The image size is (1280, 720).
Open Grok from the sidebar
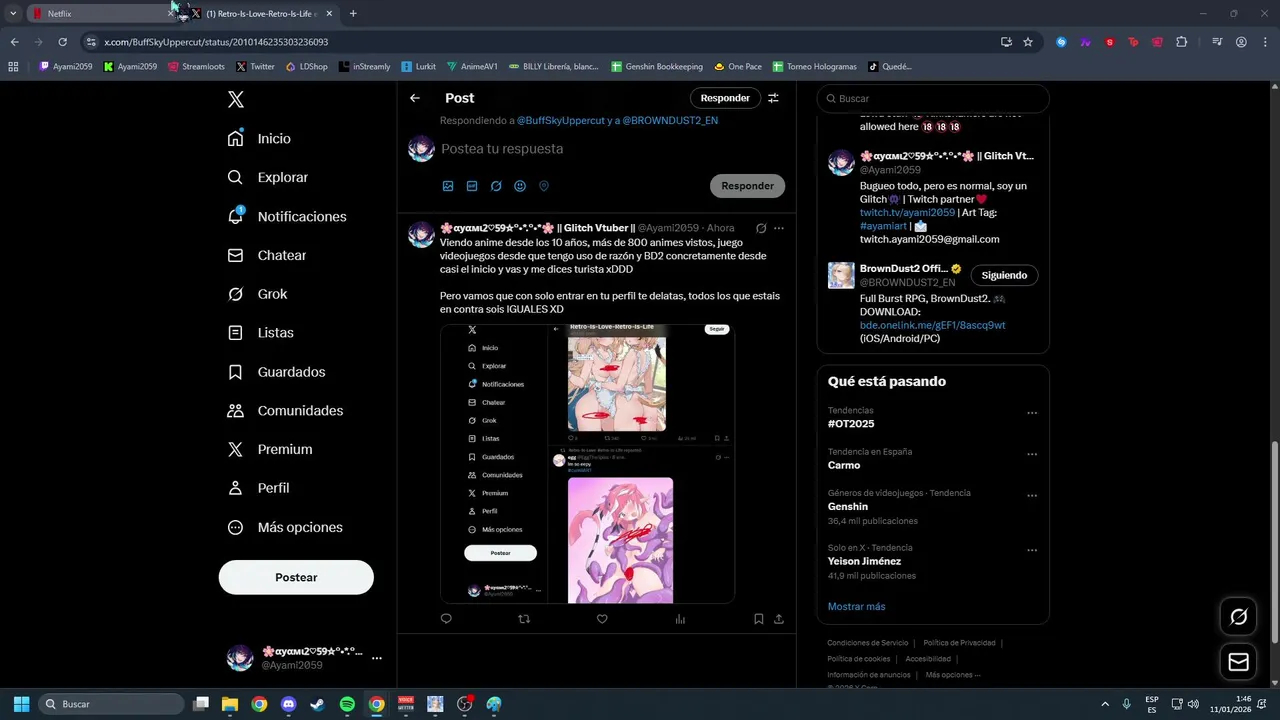[258, 294]
